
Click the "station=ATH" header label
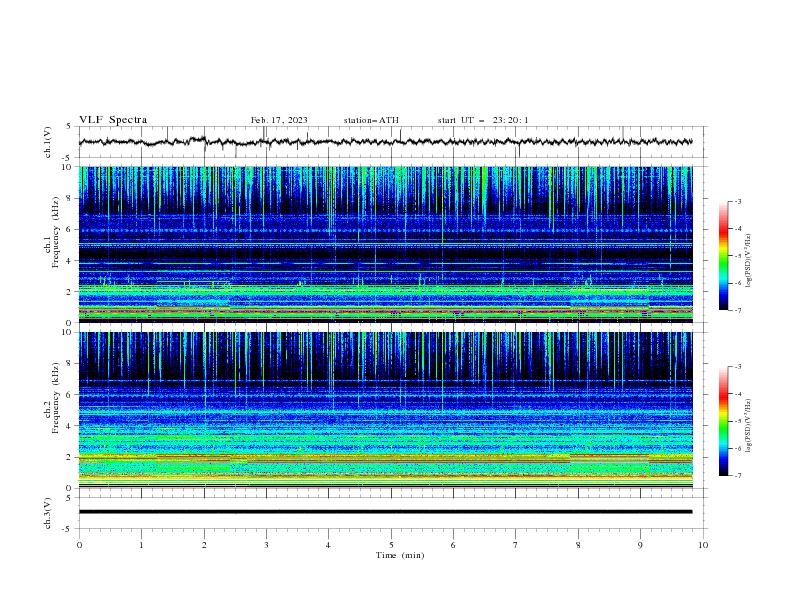click(x=371, y=120)
